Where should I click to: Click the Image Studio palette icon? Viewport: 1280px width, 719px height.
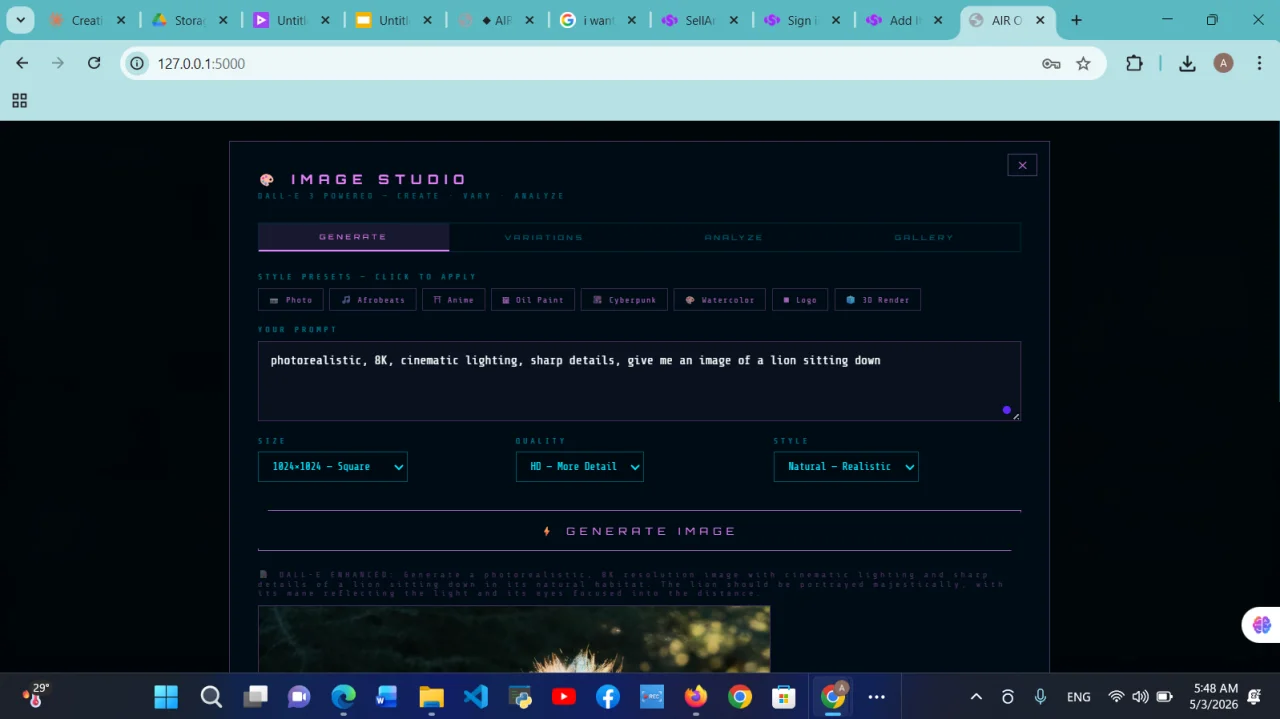267,180
